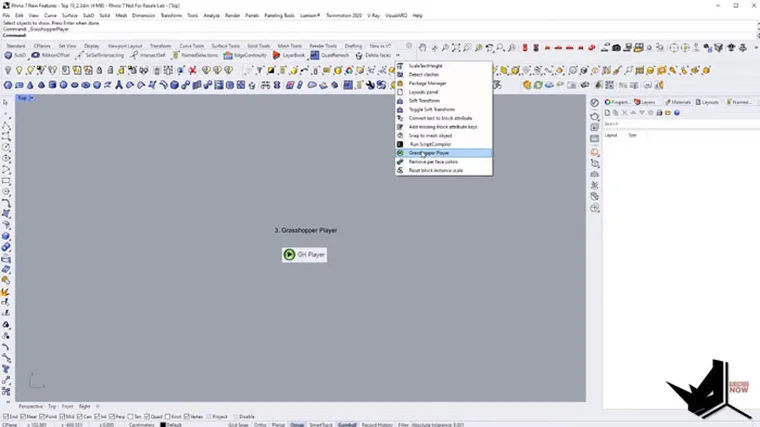Choose Package Manager in the popup menu
Viewport: 760px width, 427px height.
click(428, 83)
